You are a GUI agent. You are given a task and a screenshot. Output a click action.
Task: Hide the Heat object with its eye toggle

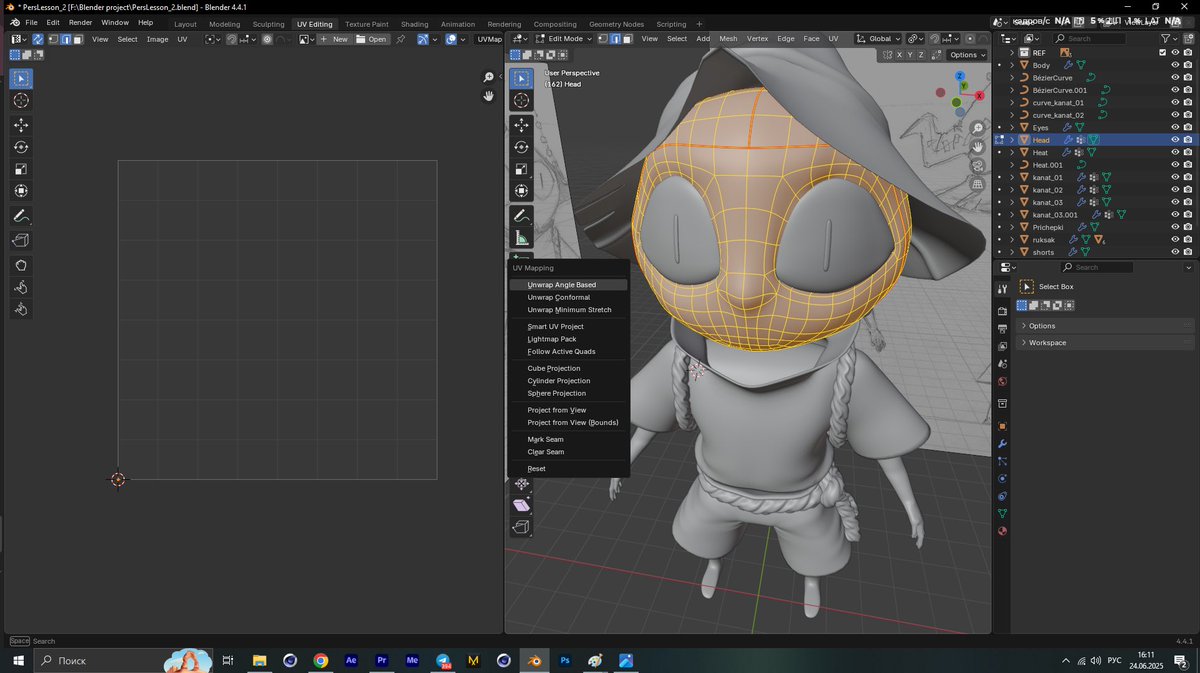1174,152
